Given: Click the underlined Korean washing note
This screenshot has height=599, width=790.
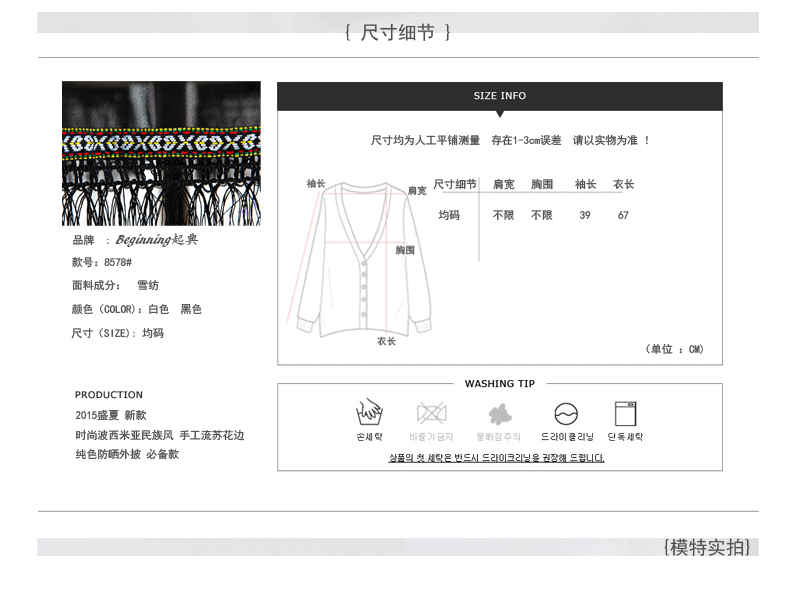Looking at the screenshot, I should 496,457.
